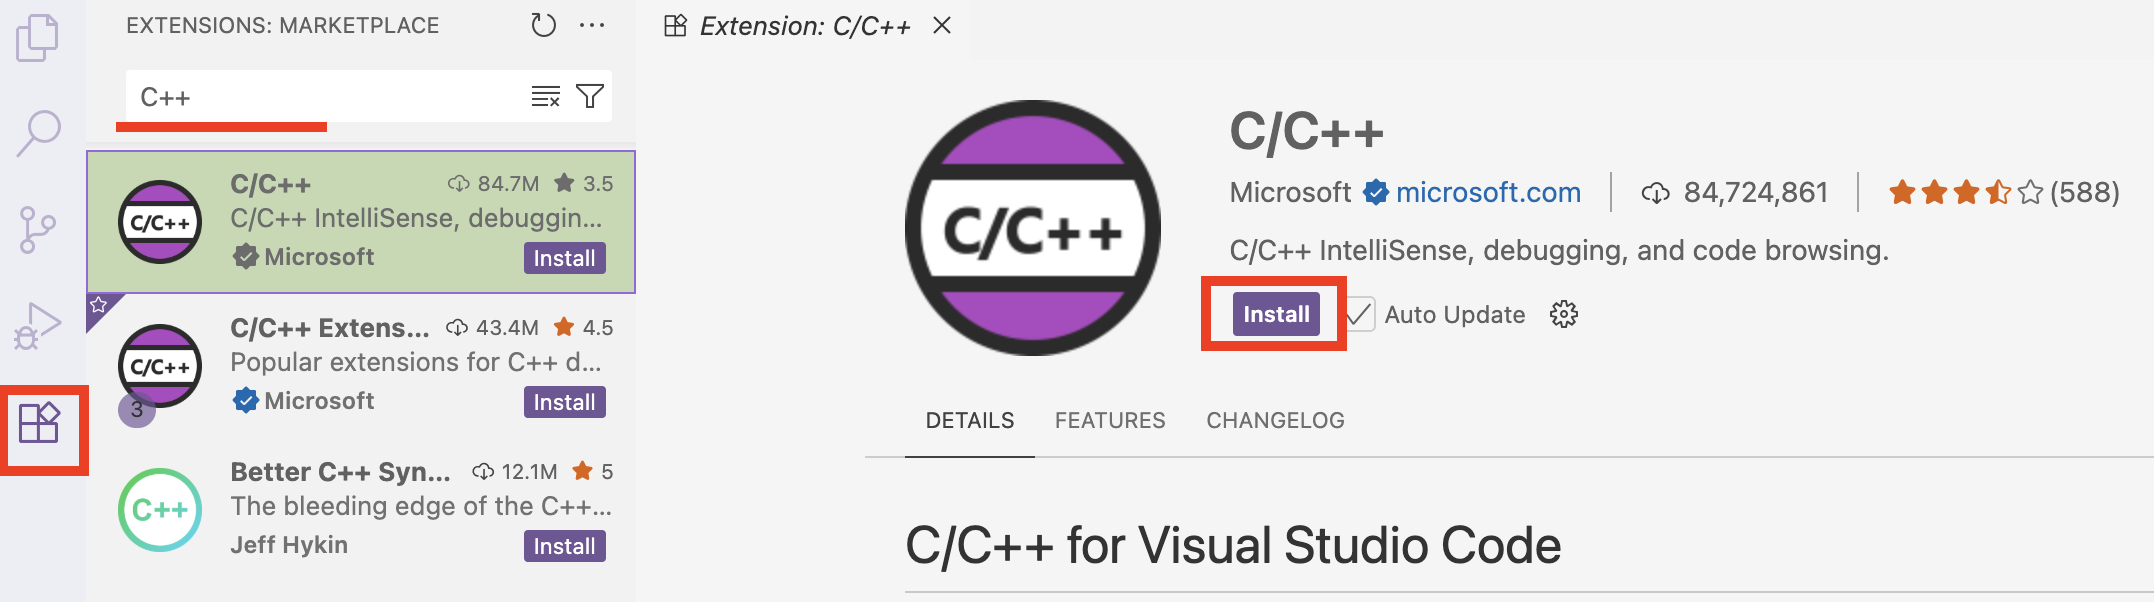The width and height of the screenshot is (2154, 602).
Task: Toggle the Auto Update checkbox
Action: pos(1360,314)
